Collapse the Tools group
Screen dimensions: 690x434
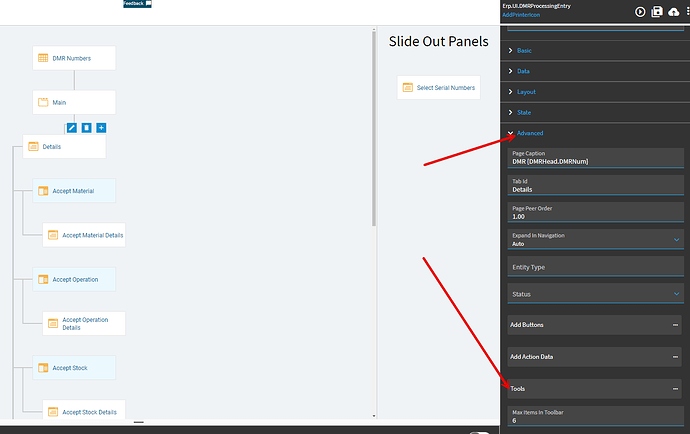pos(675,389)
